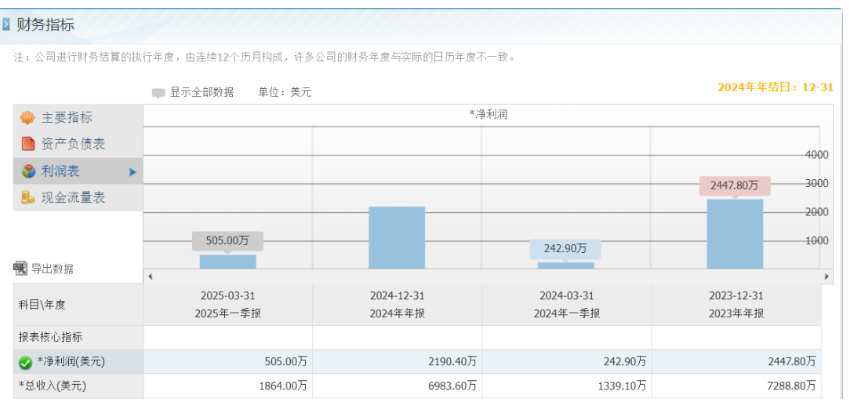
Task: Click the 利润表 pie chart icon
Action: point(28,171)
